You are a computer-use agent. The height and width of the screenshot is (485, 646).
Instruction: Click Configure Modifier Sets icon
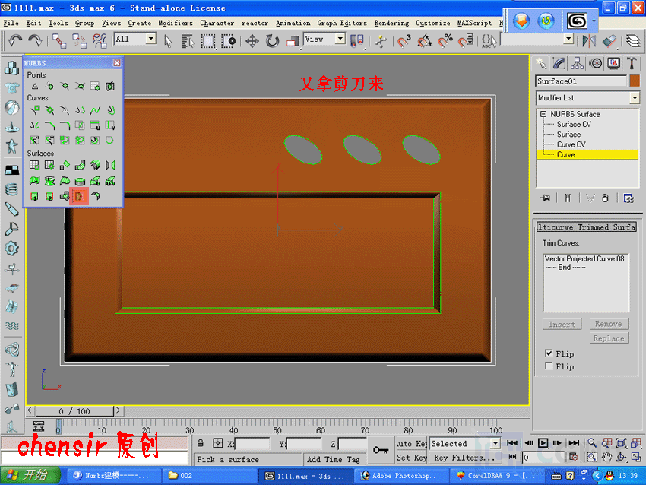pos(628,198)
